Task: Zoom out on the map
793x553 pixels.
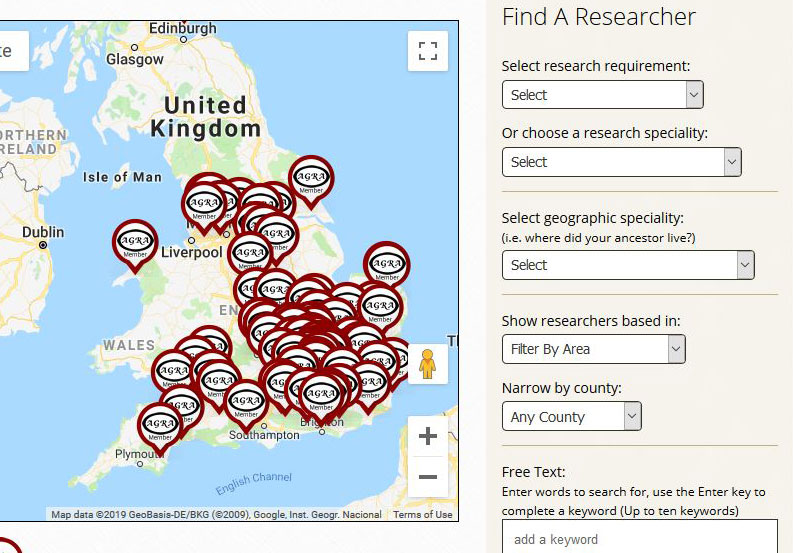Action: pyautogui.click(x=428, y=477)
